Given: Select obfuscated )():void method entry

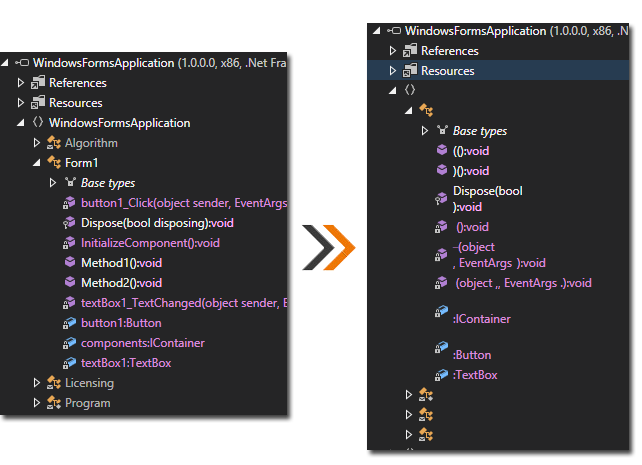Looking at the screenshot, I should (x=471, y=171).
